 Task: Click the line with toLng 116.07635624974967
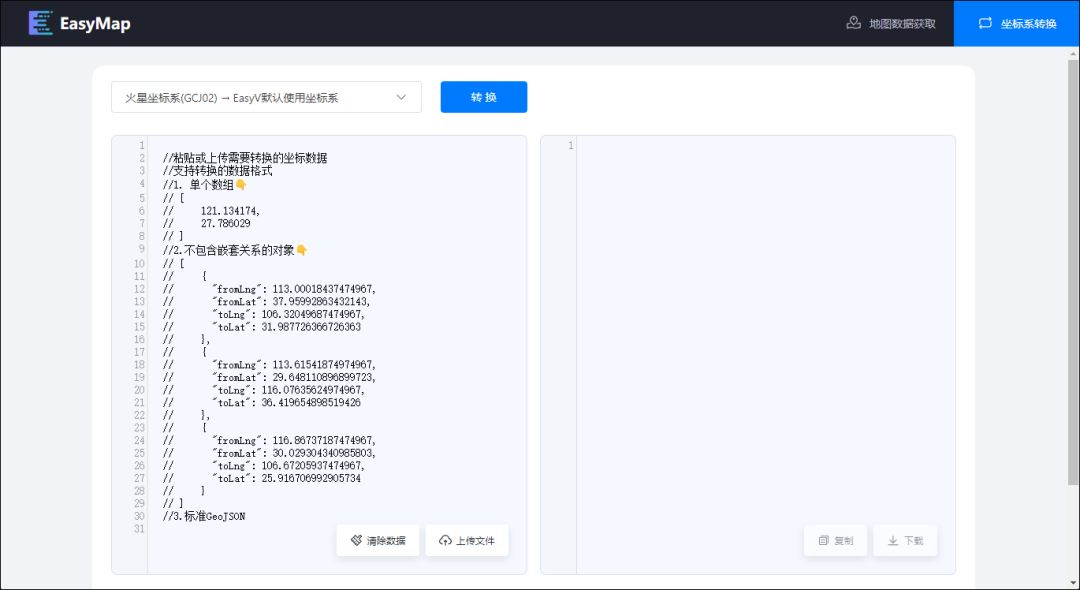click(264, 390)
